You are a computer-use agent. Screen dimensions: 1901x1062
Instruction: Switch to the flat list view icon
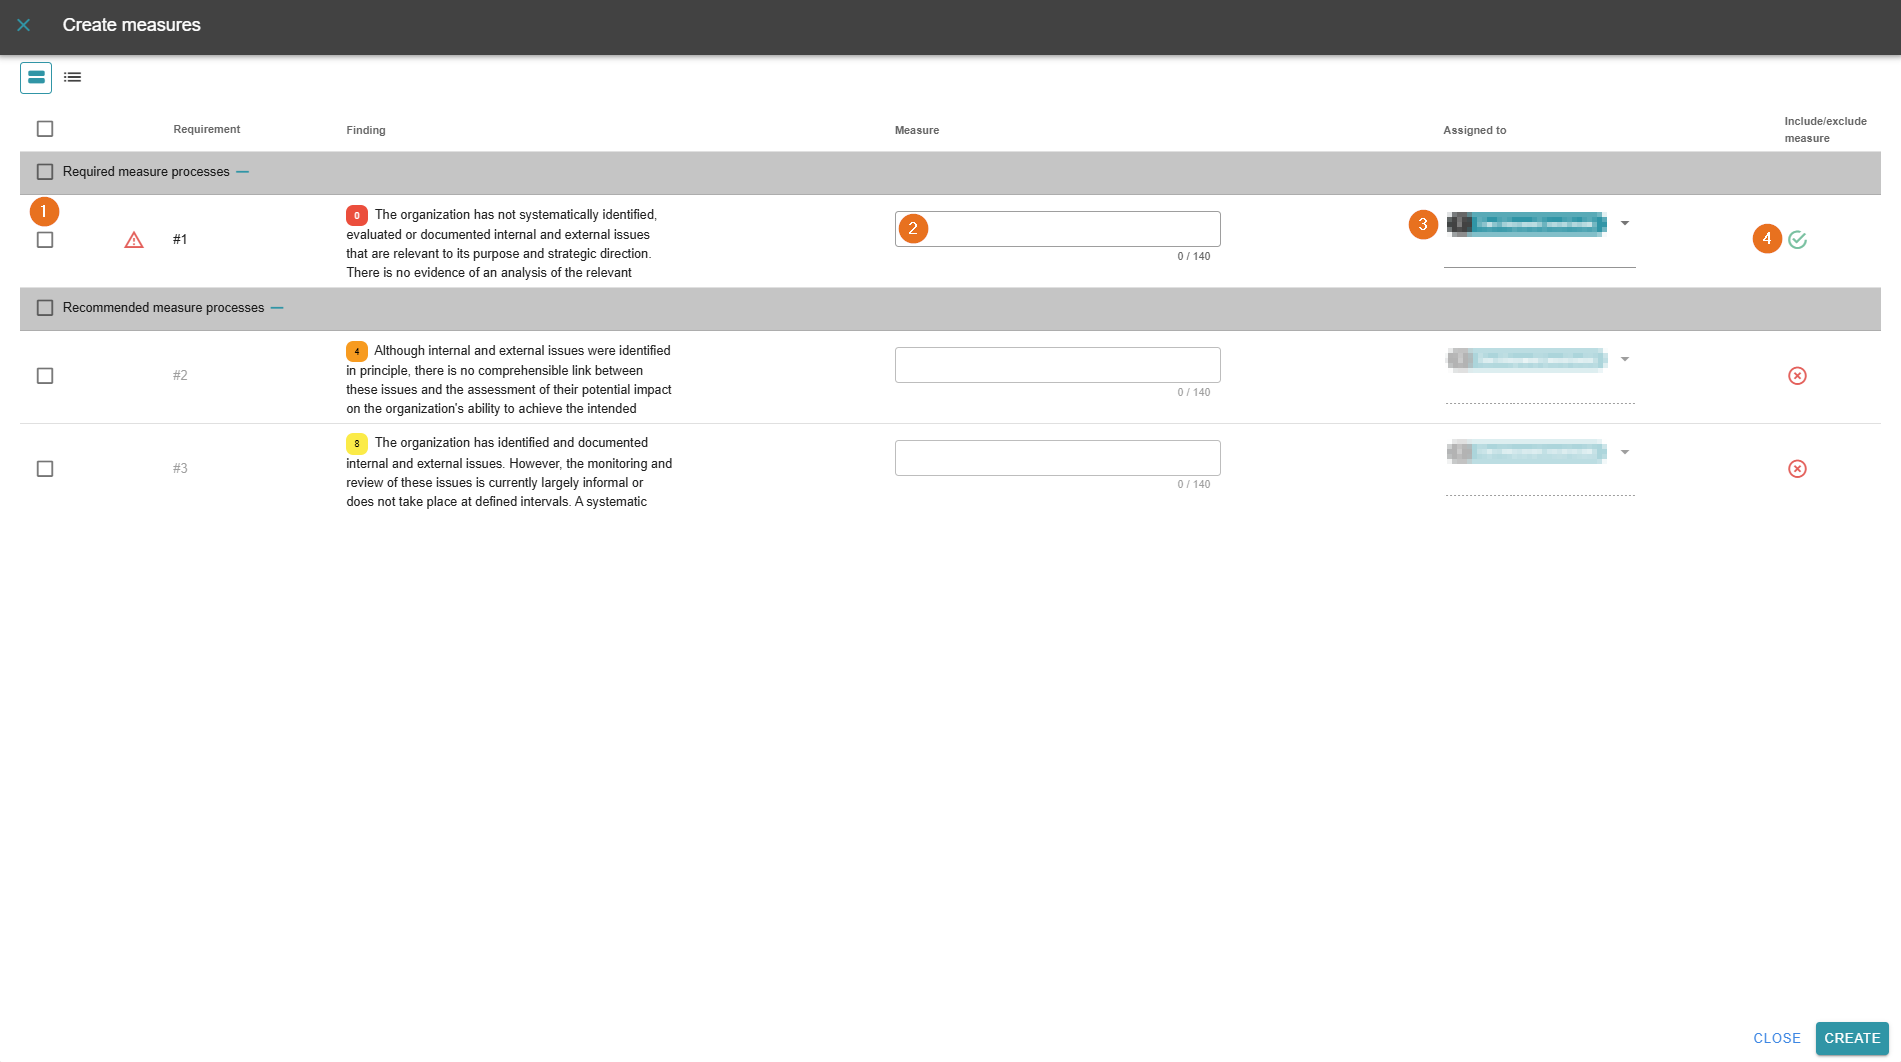73,77
